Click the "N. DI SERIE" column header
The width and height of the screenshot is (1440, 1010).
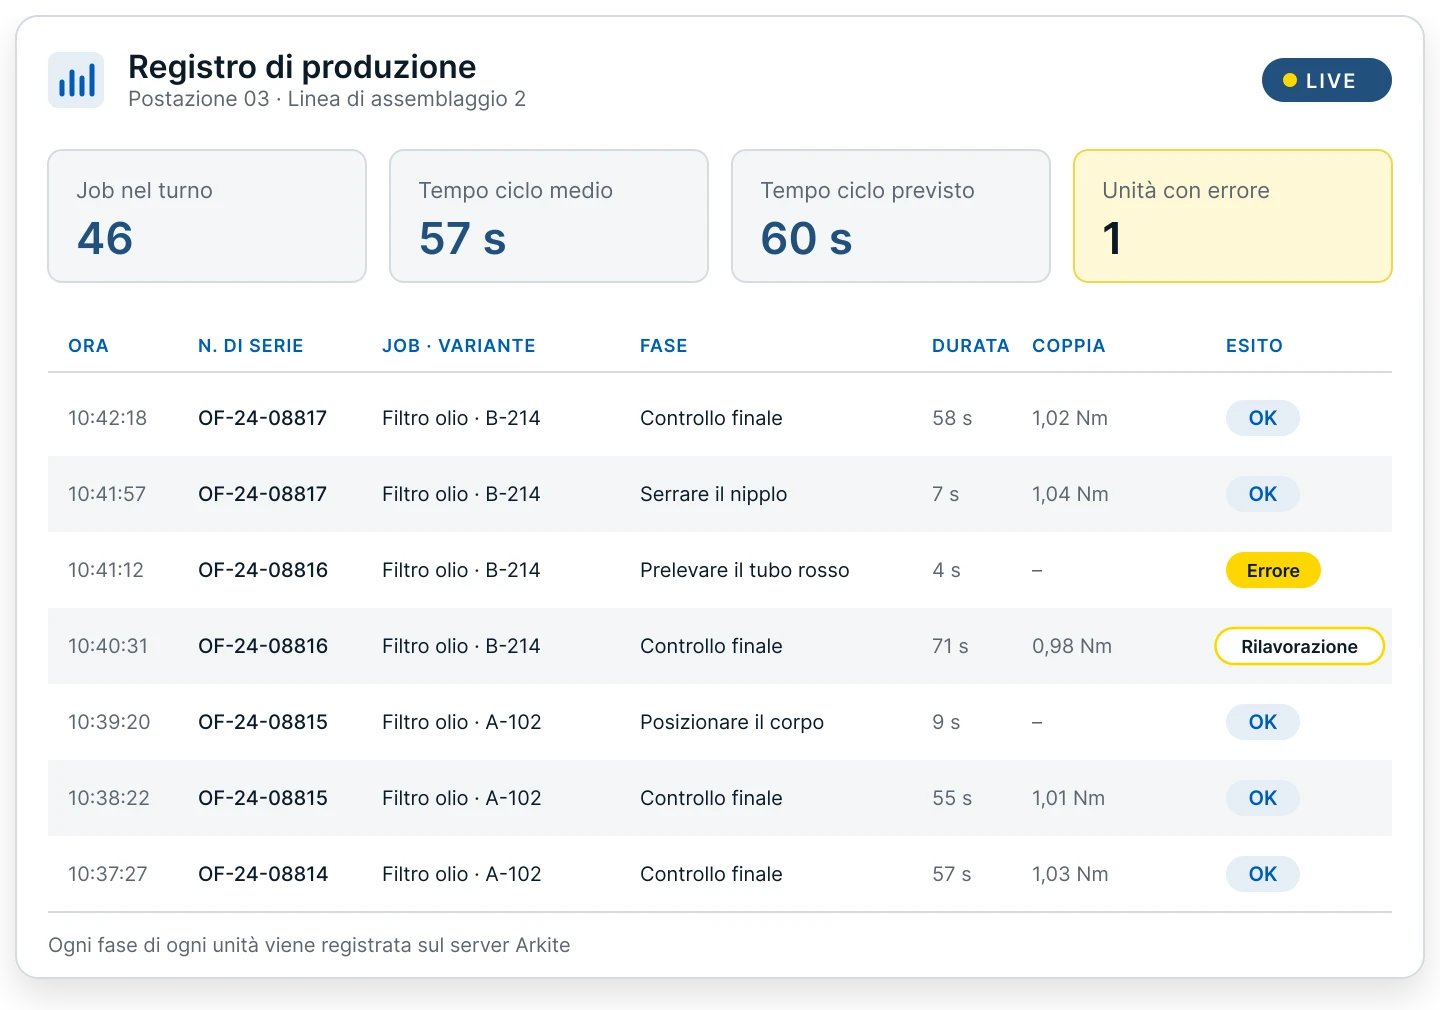click(251, 346)
